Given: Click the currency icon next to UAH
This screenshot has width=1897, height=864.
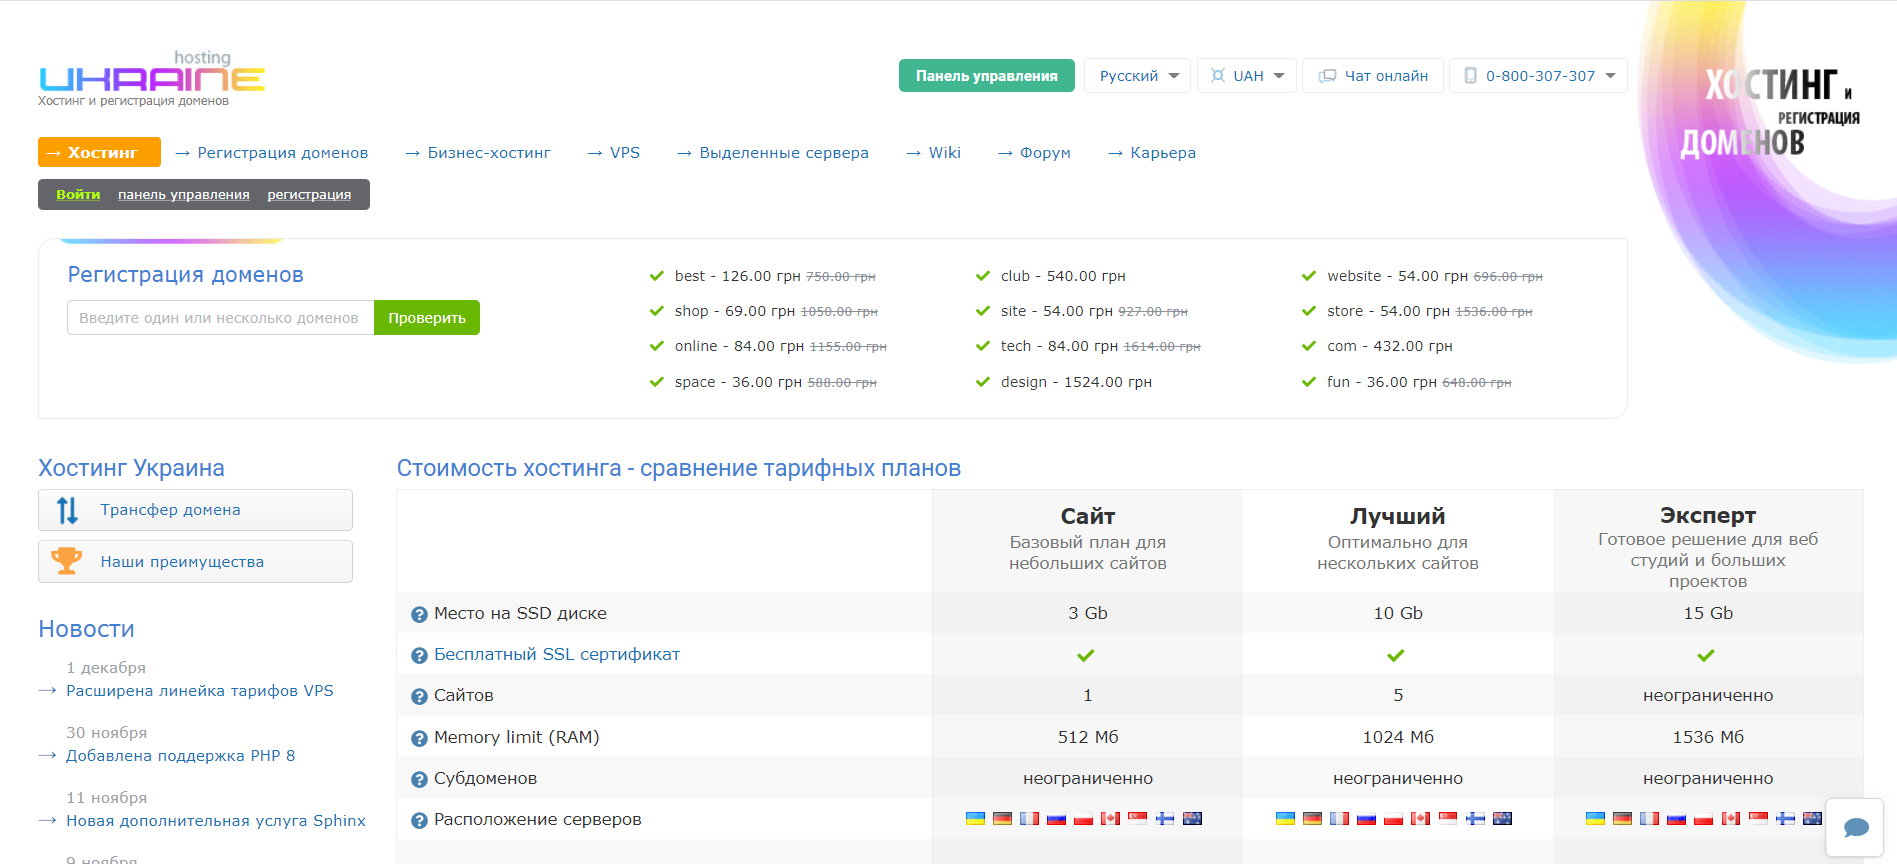Looking at the screenshot, I should pyautogui.click(x=1218, y=76).
